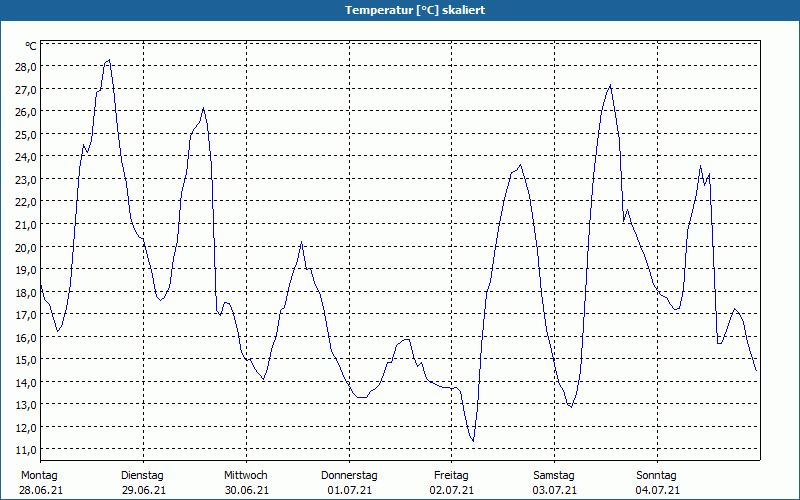The height and width of the screenshot is (500, 800).
Task: Select the Samstag day label
Action: tap(554, 475)
